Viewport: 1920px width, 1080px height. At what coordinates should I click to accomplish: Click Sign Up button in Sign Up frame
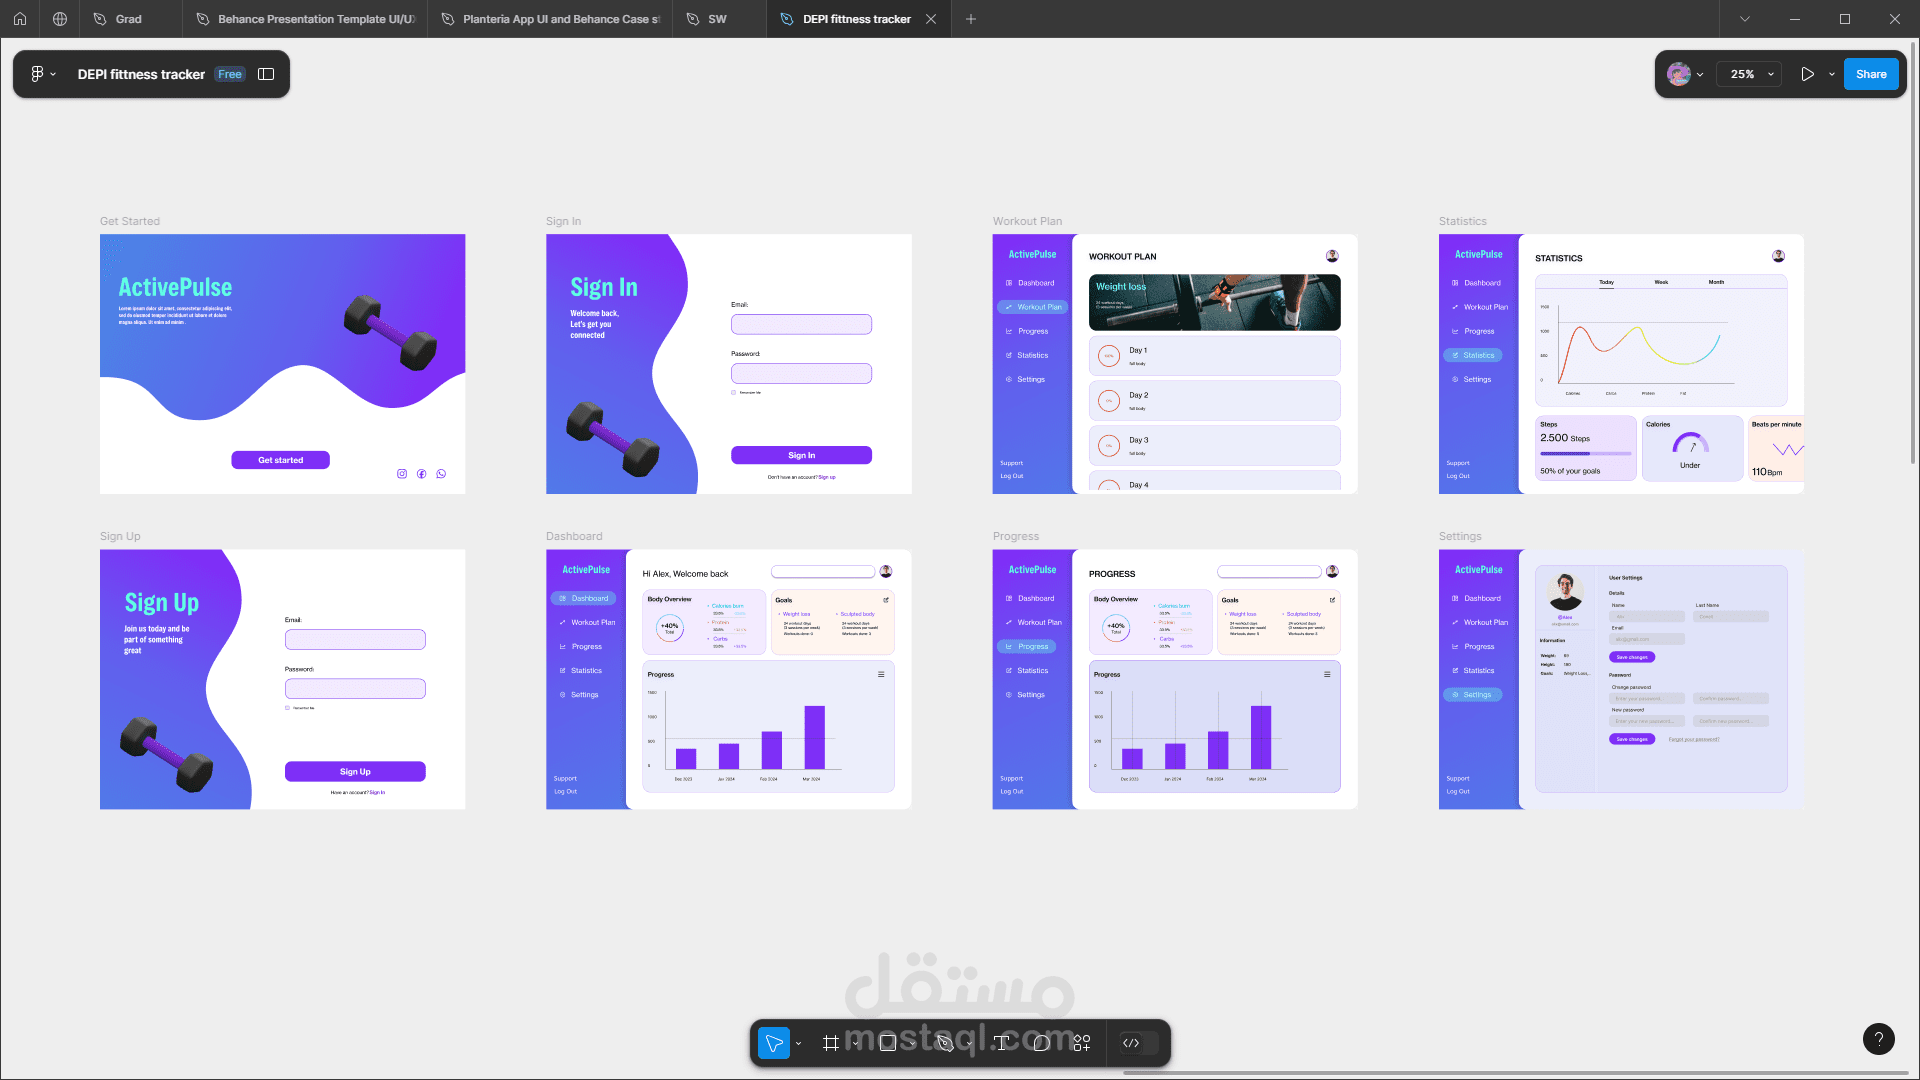click(x=355, y=771)
